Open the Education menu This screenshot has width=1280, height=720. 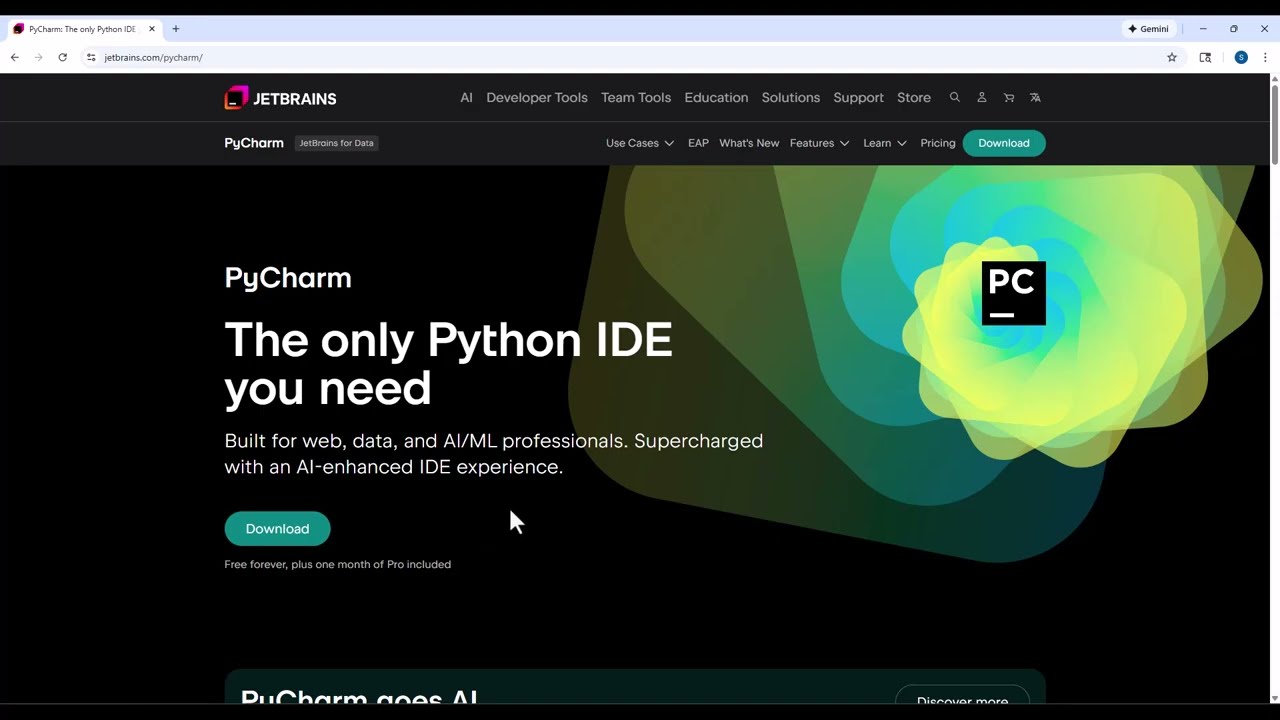(x=716, y=97)
